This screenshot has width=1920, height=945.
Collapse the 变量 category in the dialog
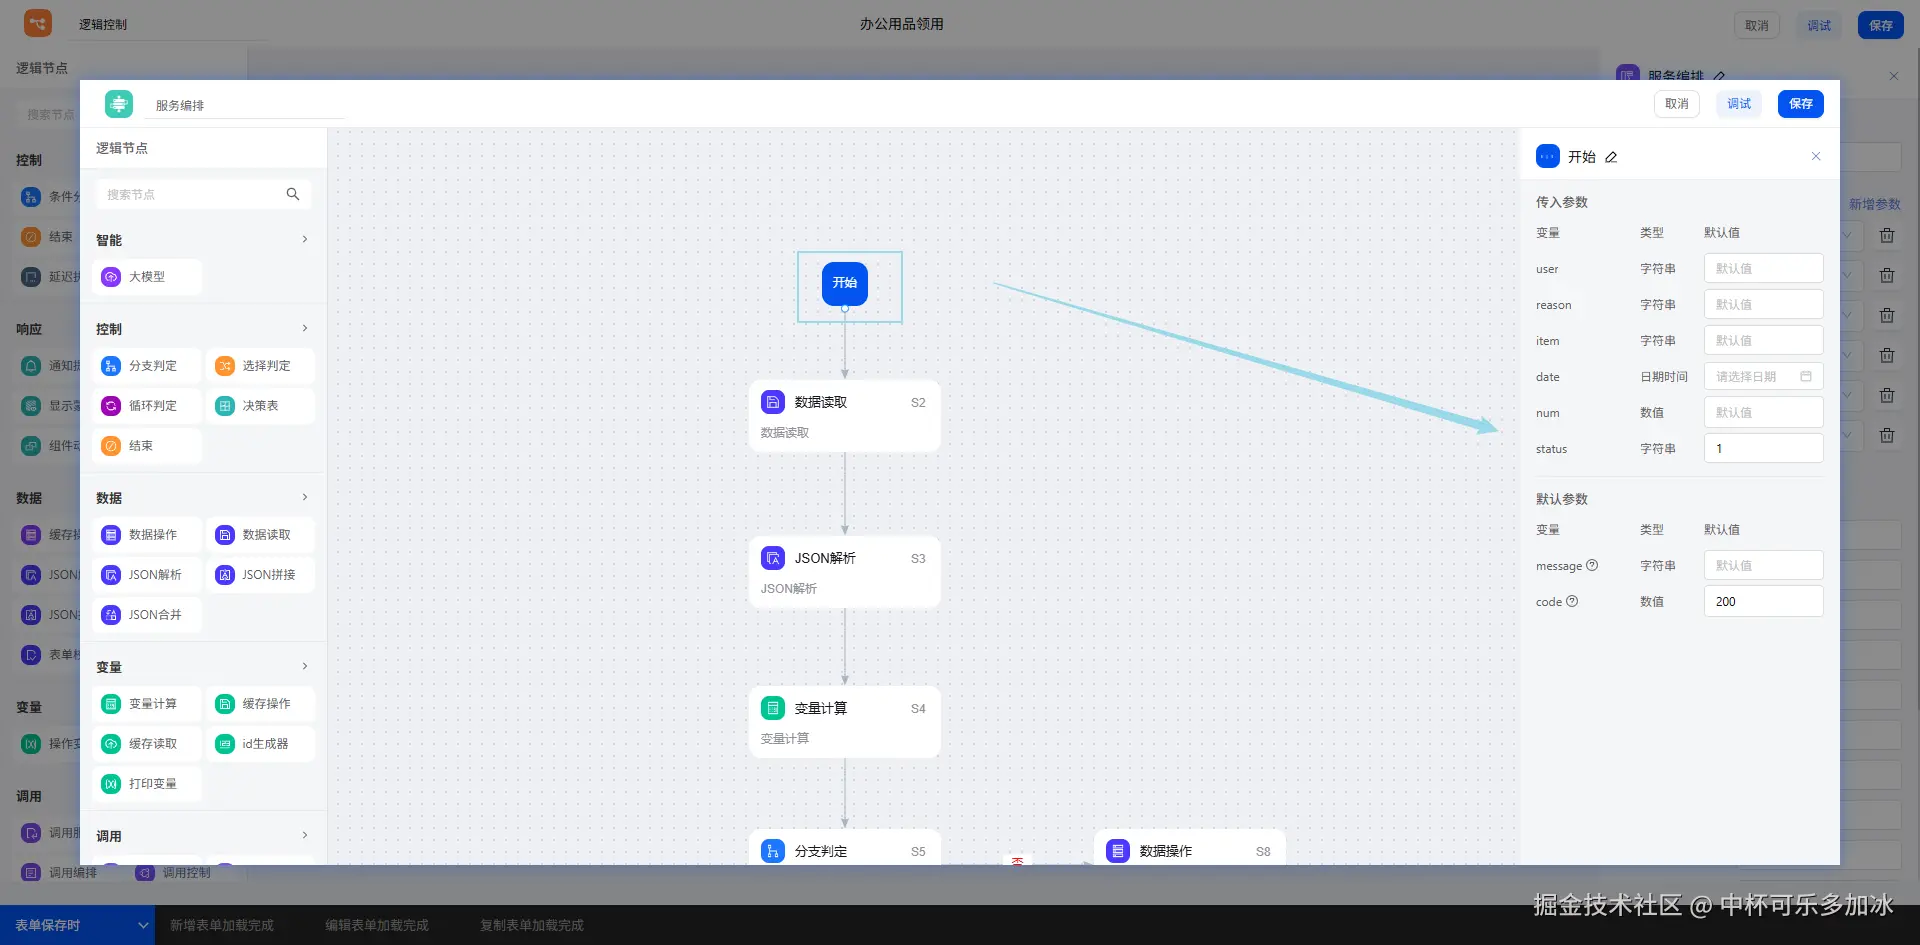tap(305, 666)
